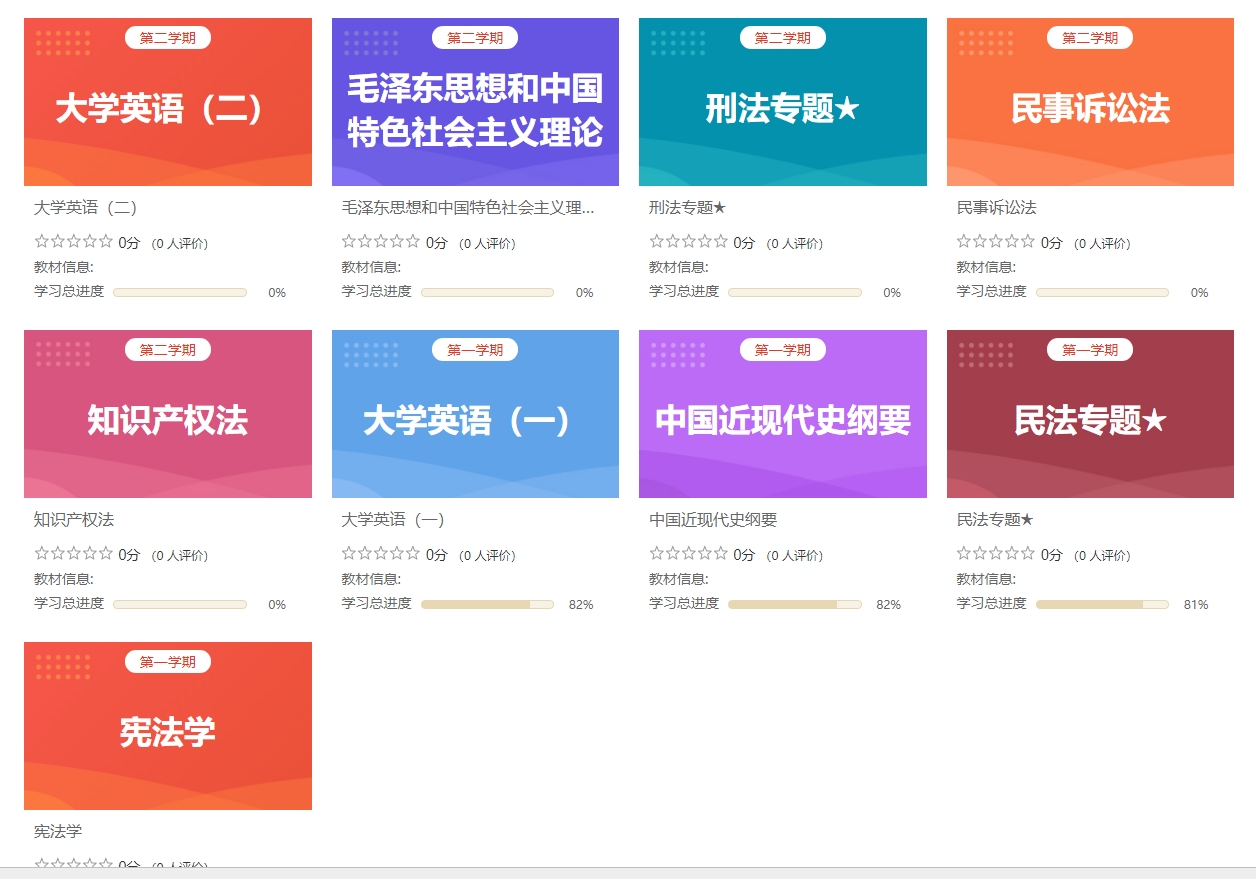Click the first star under 毛泽东思想 course
Screen dimensions: 1256x879
pos(349,241)
